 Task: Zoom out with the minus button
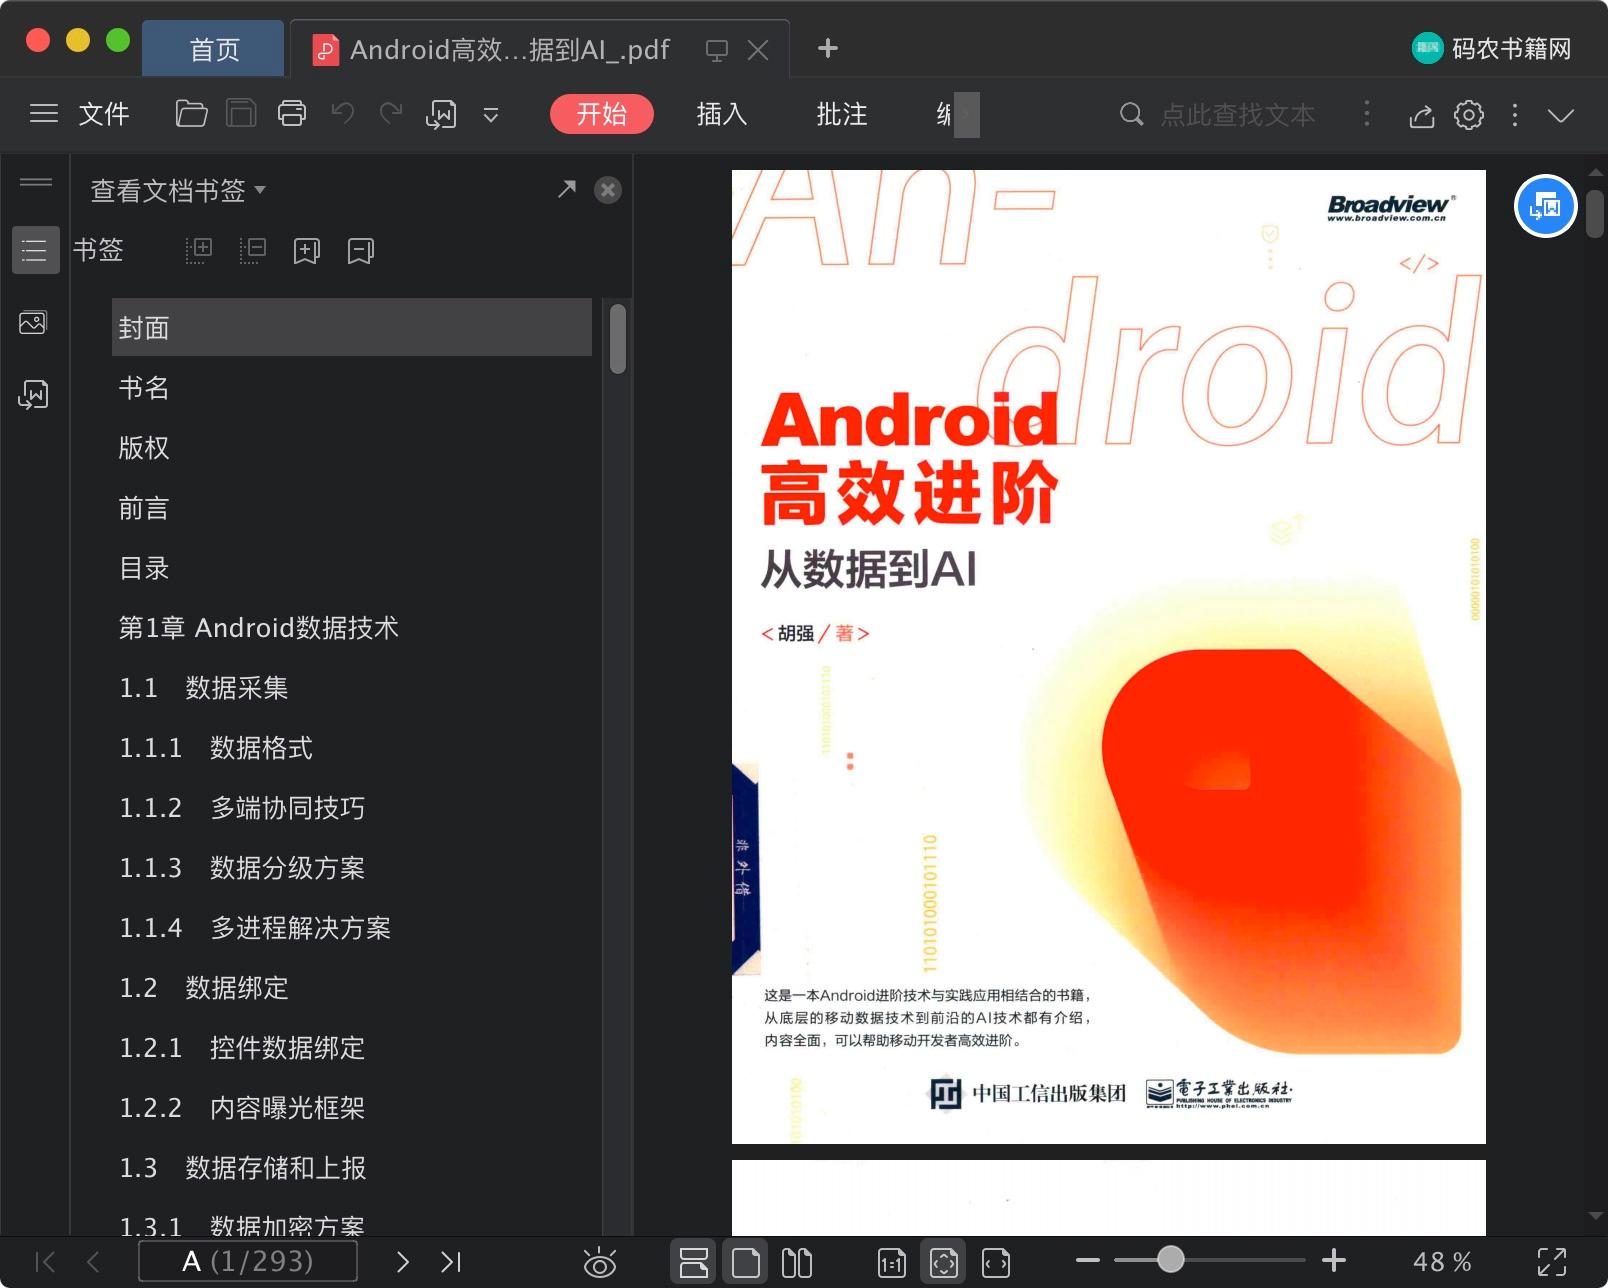[x=1088, y=1260]
